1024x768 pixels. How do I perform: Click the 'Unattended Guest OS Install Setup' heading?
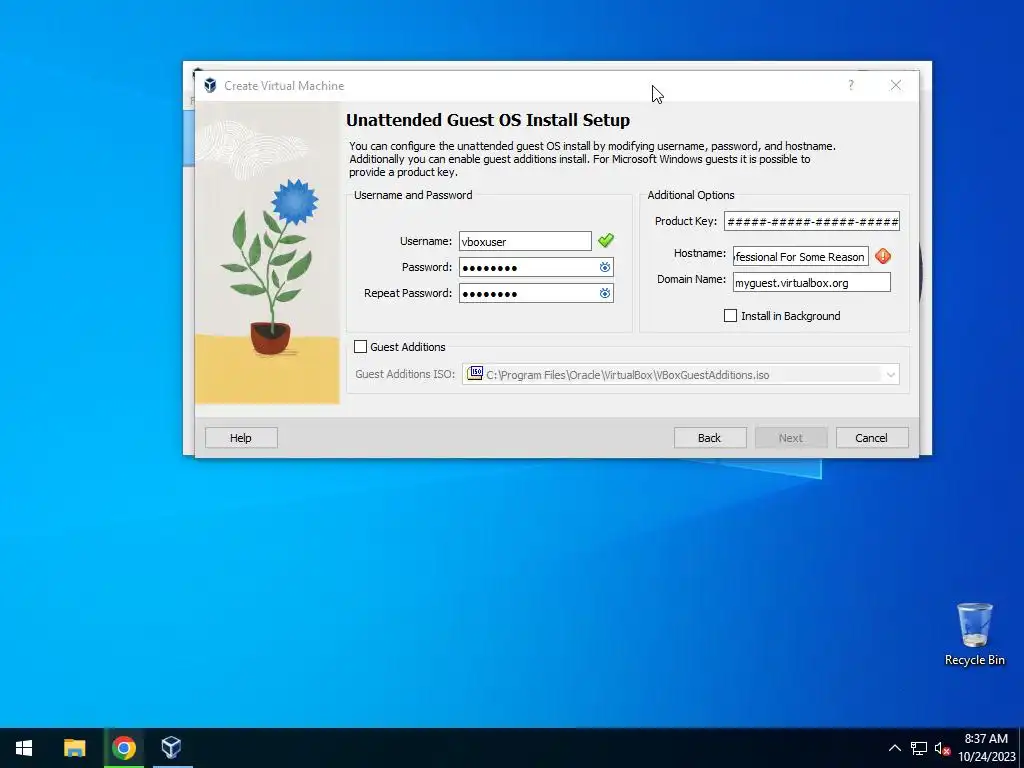[488, 120]
